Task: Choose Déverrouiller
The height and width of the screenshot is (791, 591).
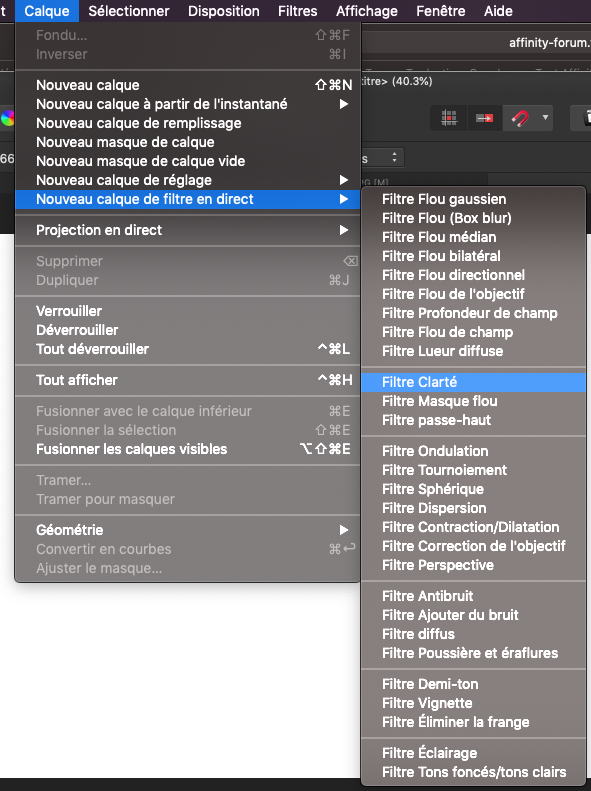Action: click(x=188, y=330)
